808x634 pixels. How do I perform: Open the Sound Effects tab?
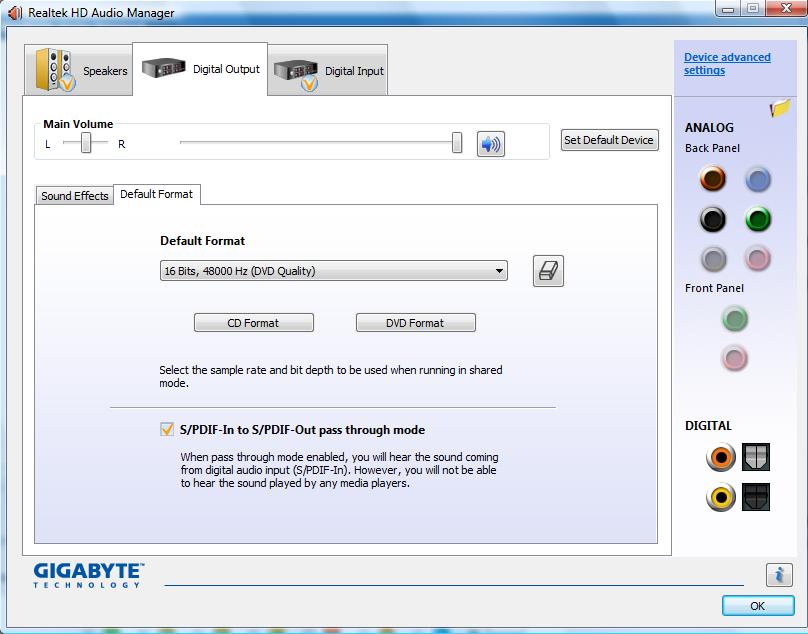[75, 196]
